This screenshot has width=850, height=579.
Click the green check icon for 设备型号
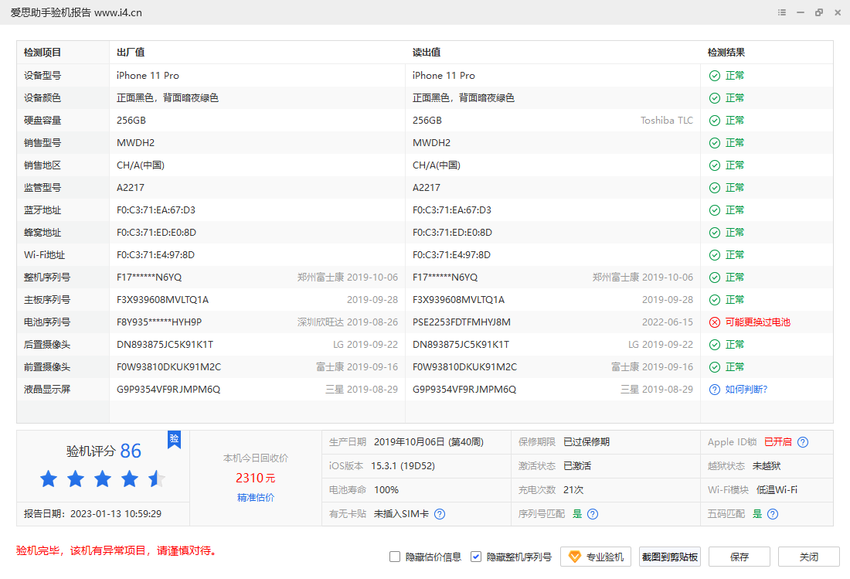point(714,76)
